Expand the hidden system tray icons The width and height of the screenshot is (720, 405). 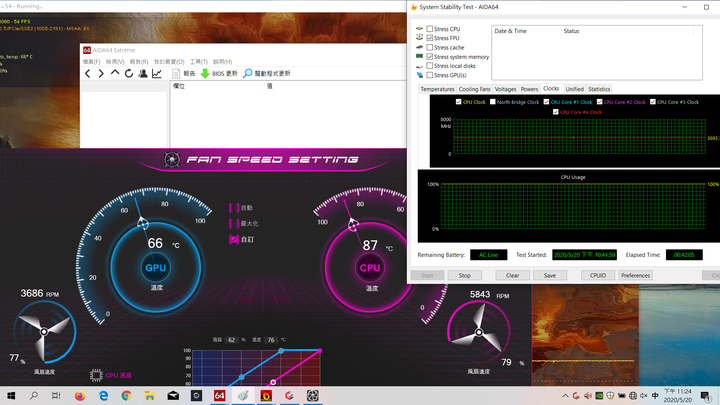click(565, 396)
